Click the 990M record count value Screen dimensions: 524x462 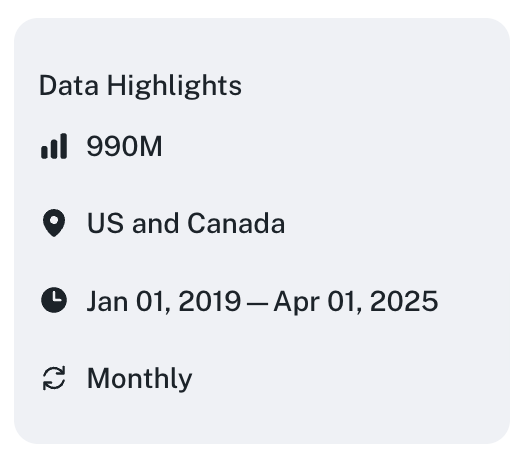point(124,146)
